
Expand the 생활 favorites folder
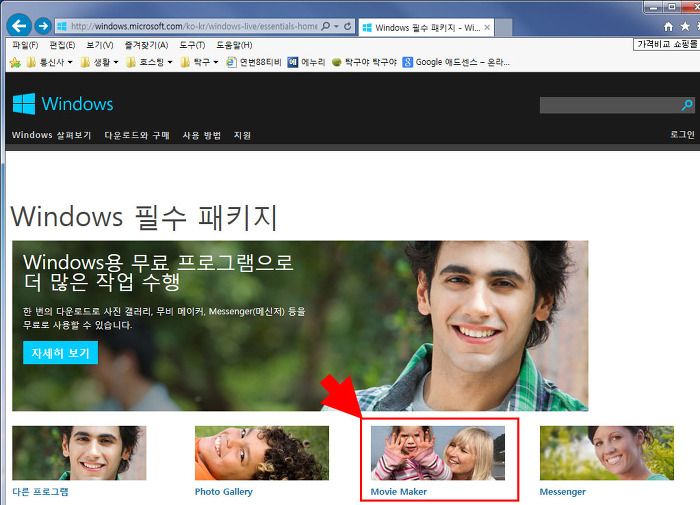(x=99, y=62)
